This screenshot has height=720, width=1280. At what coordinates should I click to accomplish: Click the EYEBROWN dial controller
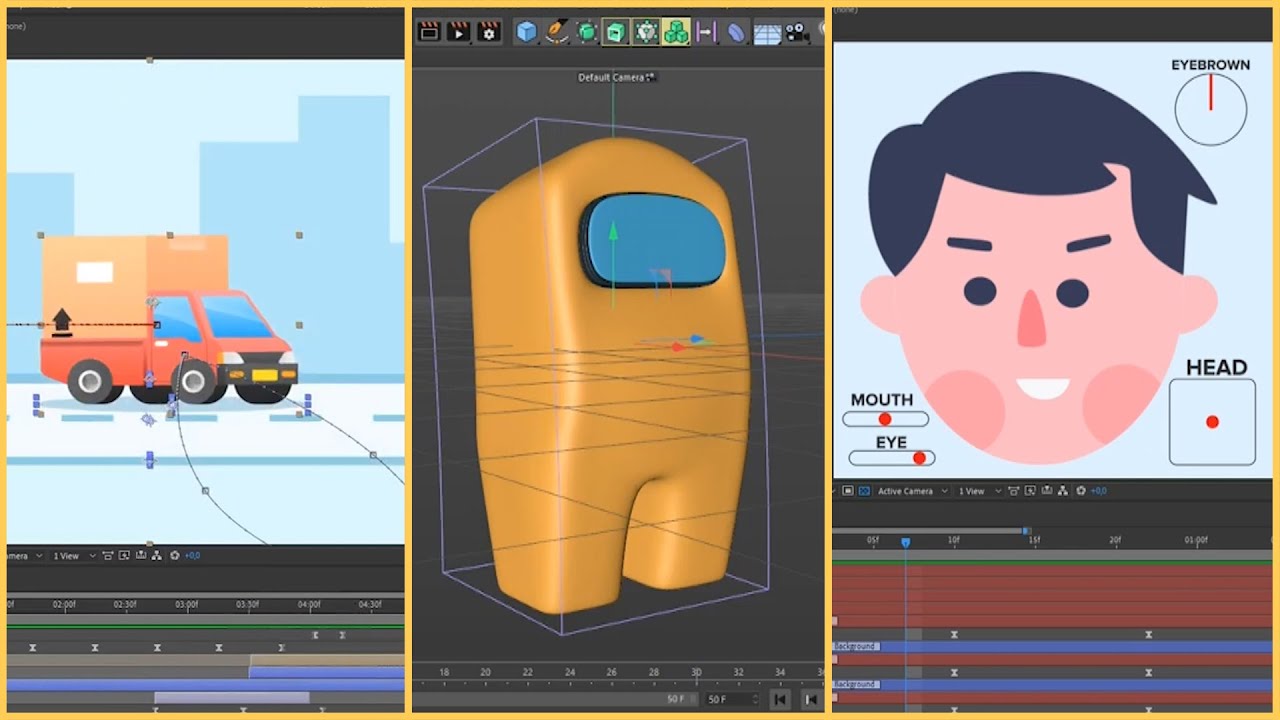(1210, 109)
